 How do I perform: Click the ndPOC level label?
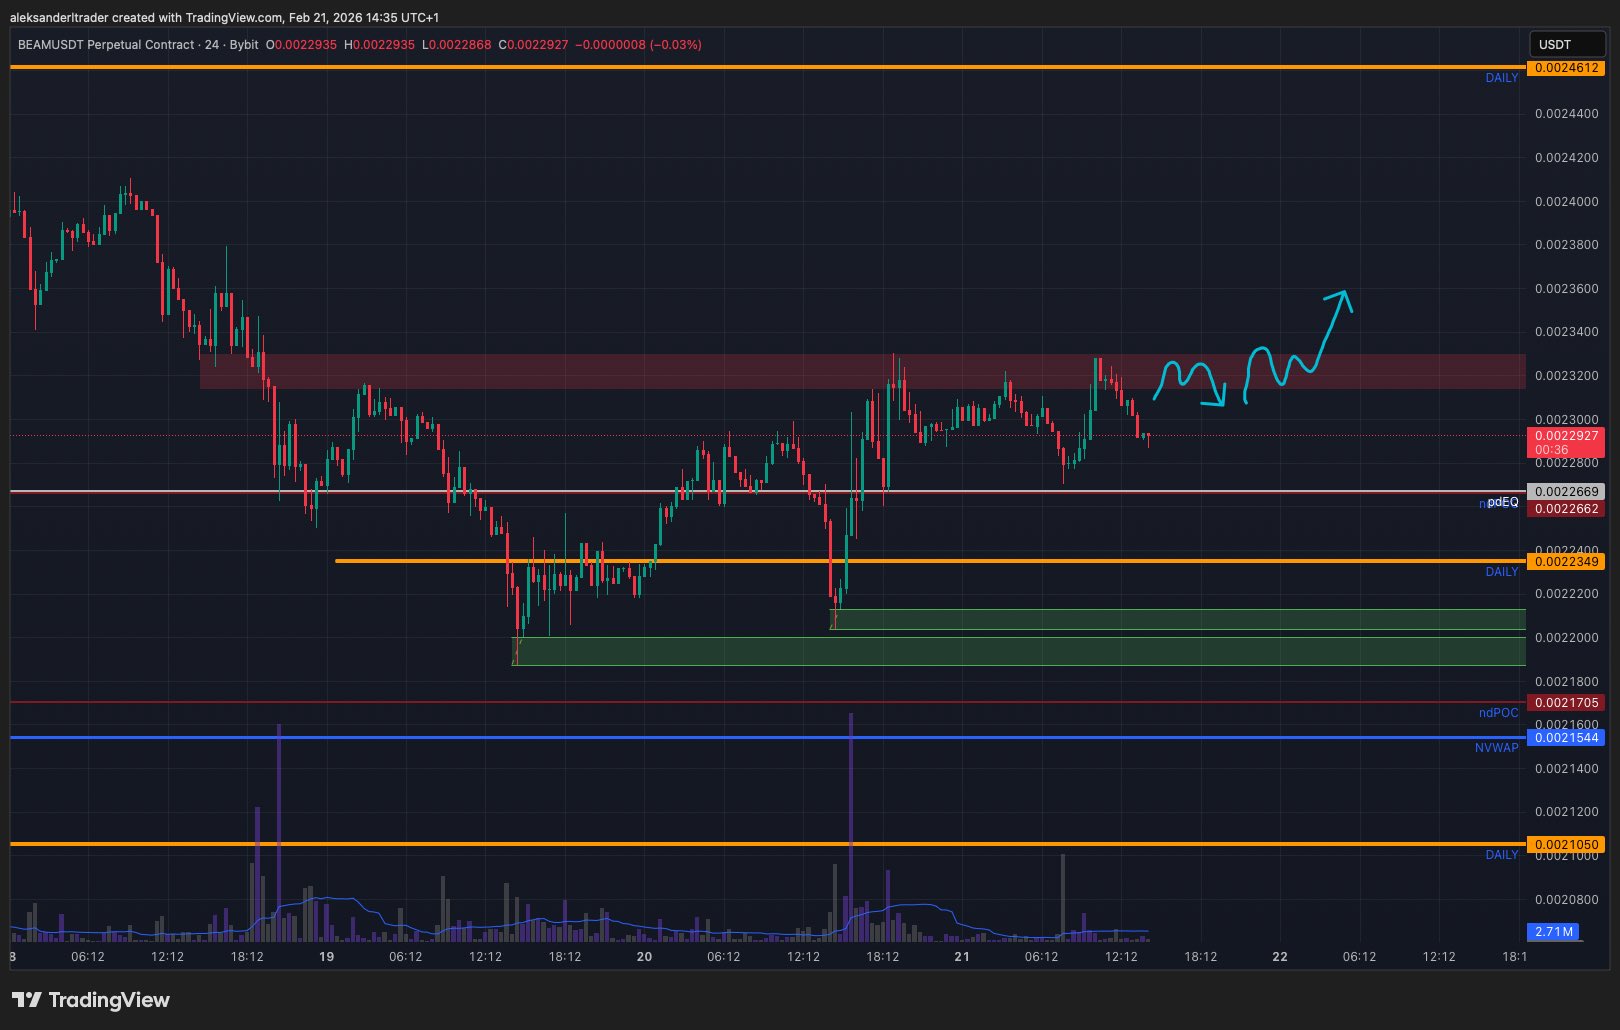click(1498, 713)
